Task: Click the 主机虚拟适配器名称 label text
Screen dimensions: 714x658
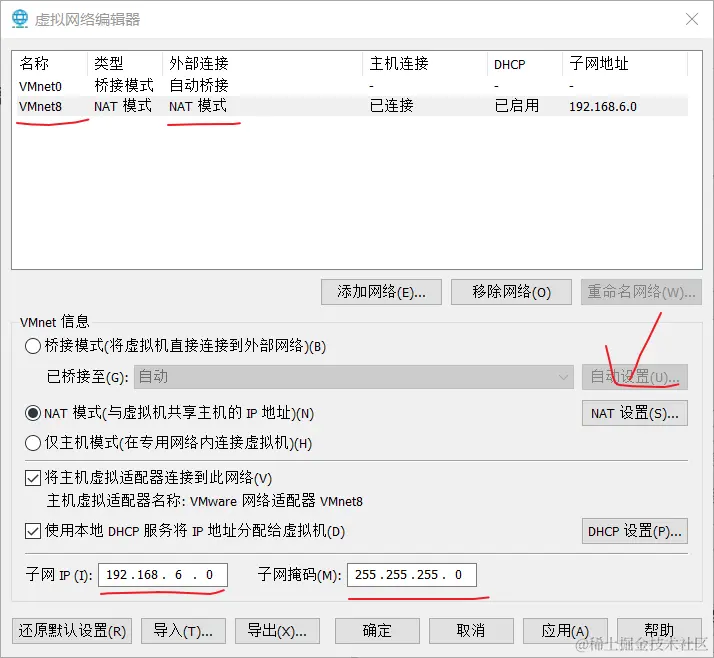Action: coord(116,500)
